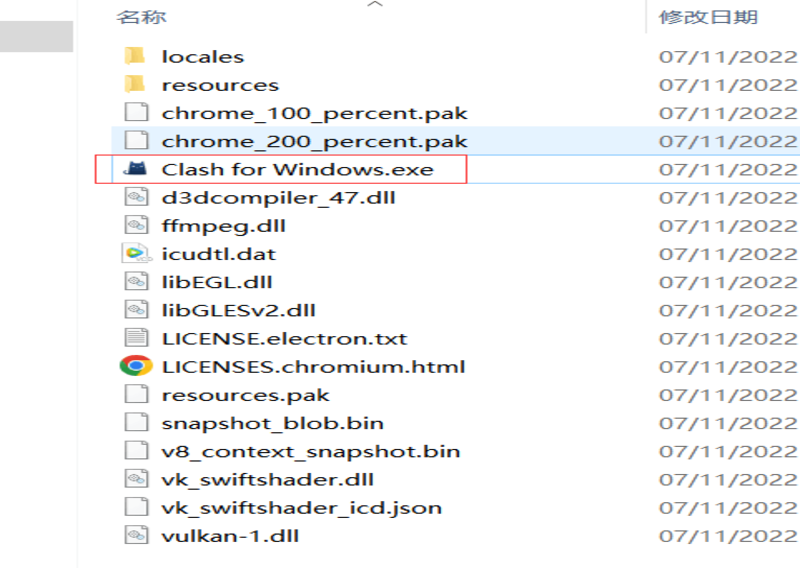
Task: Click the d3dcompiler_47.dll gear file icon
Action: 135,197
